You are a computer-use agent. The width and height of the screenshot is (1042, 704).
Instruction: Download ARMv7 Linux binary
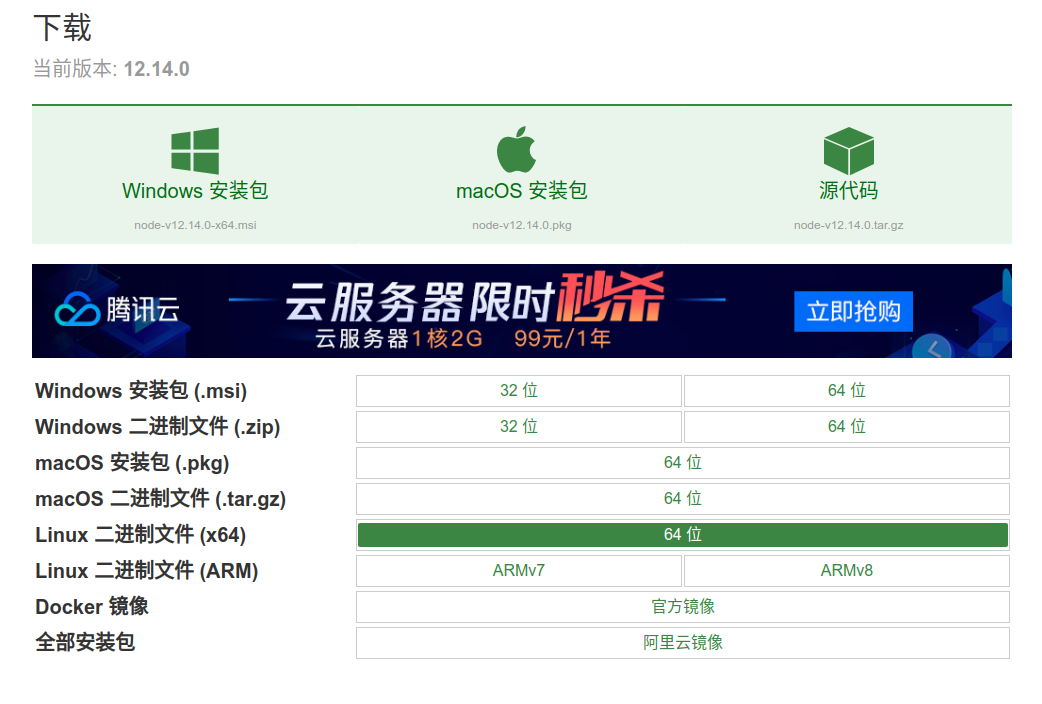(x=519, y=570)
